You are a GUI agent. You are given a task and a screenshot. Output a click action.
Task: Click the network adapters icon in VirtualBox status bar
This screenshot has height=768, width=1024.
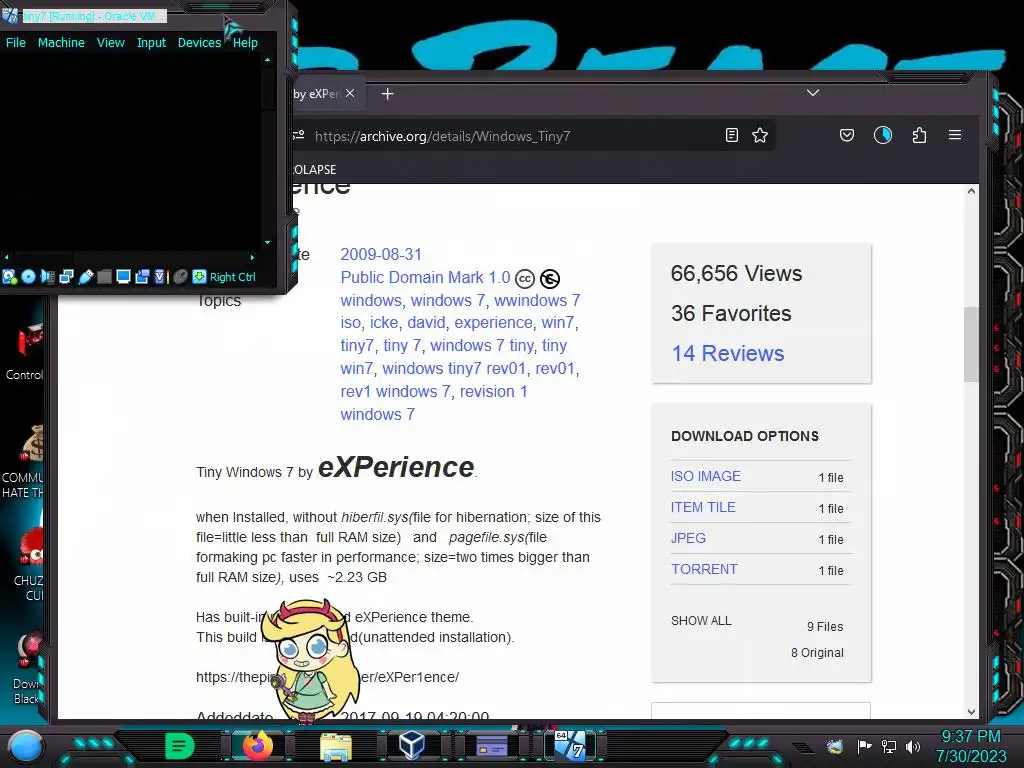pyautogui.click(x=66, y=277)
